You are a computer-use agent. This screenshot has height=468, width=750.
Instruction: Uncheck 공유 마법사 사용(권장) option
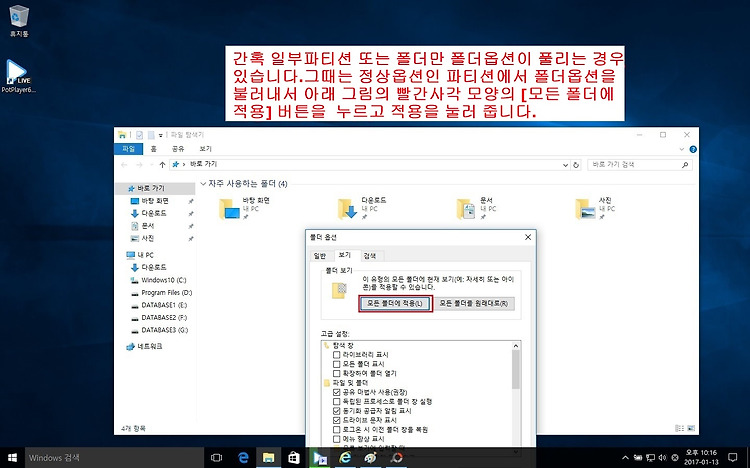[336, 392]
